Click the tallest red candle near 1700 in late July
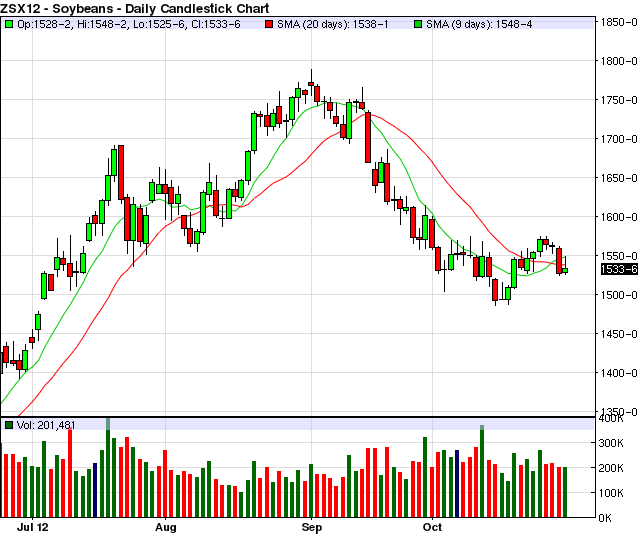Screen dimensions: 640x536 coord(121,173)
